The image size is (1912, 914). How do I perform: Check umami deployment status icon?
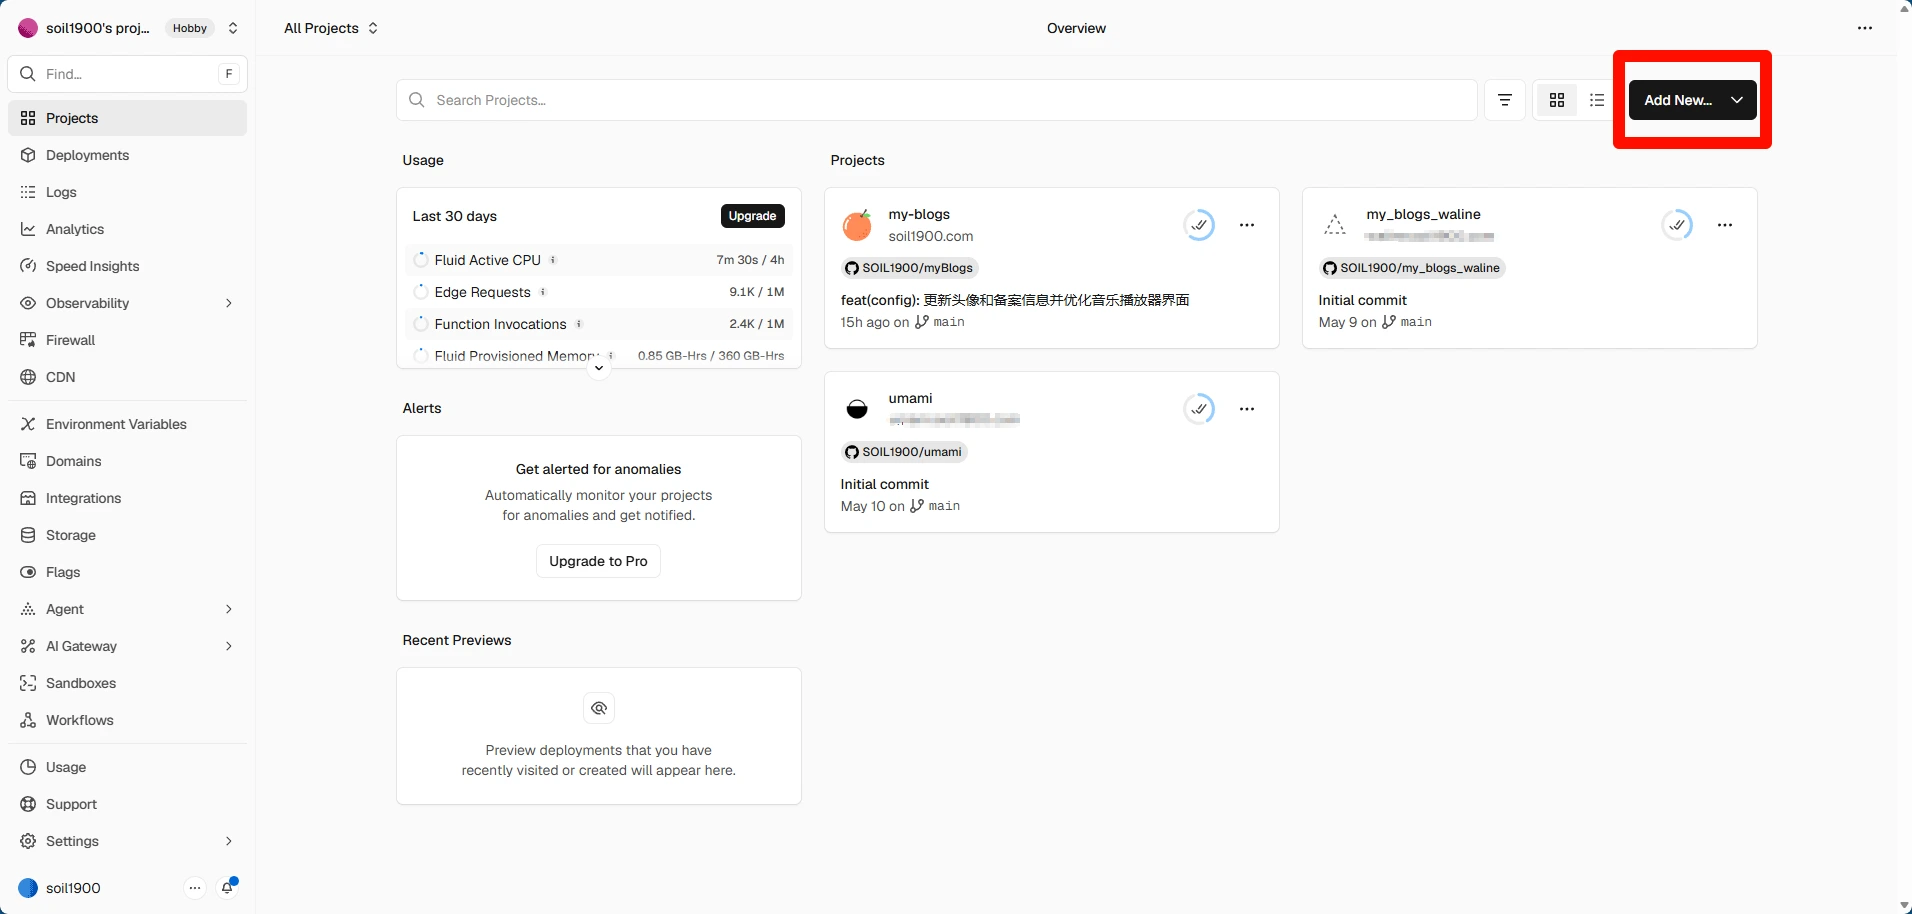pos(1199,409)
